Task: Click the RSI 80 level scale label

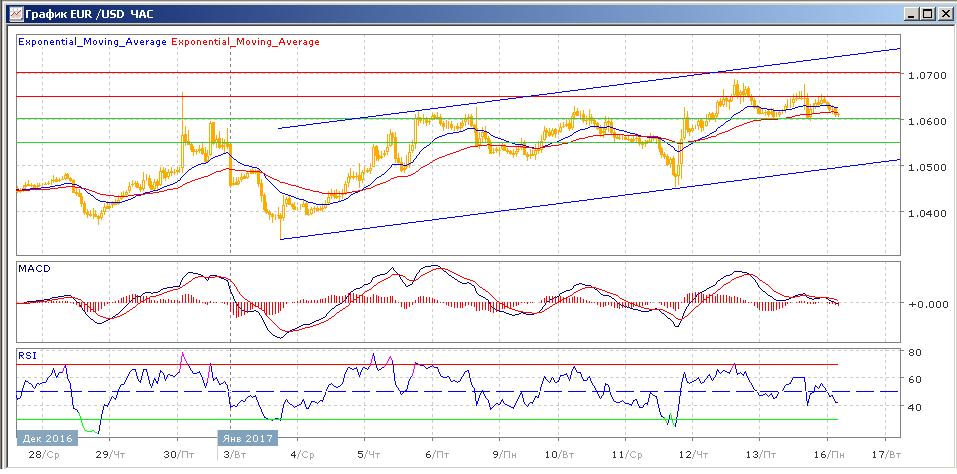Action: [x=914, y=352]
